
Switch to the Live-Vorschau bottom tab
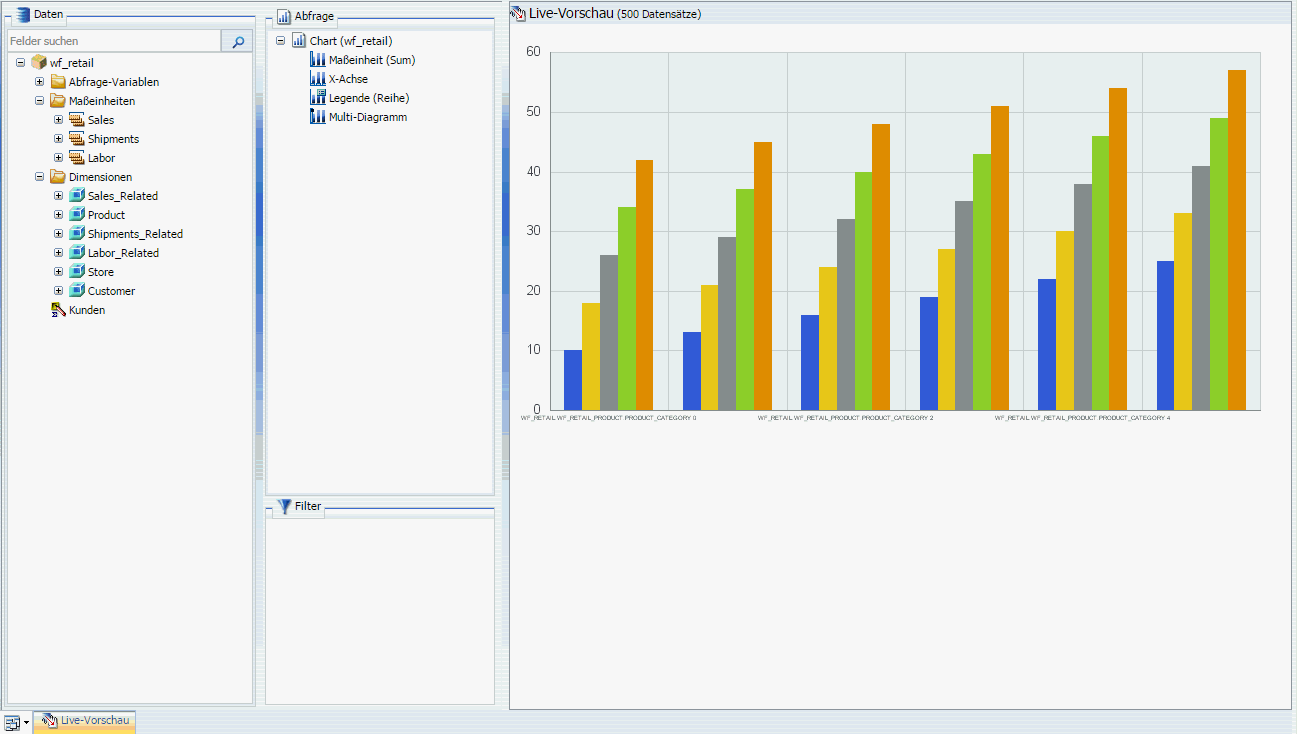(x=84, y=721)
